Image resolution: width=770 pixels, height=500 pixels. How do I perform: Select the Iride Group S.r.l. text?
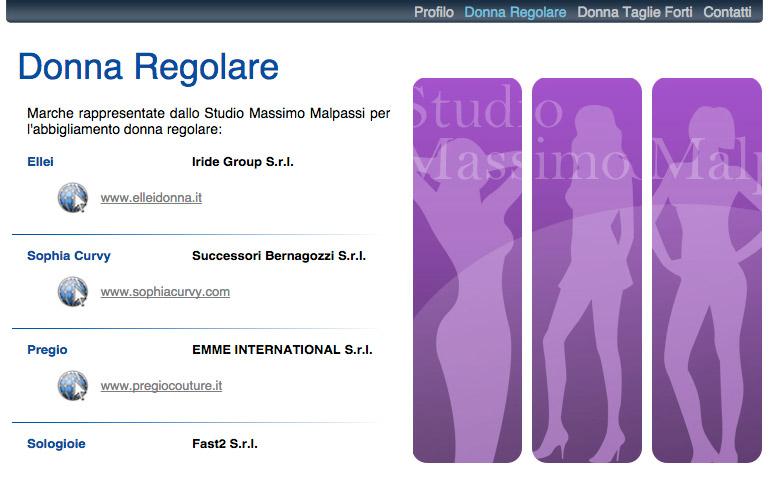243,162
